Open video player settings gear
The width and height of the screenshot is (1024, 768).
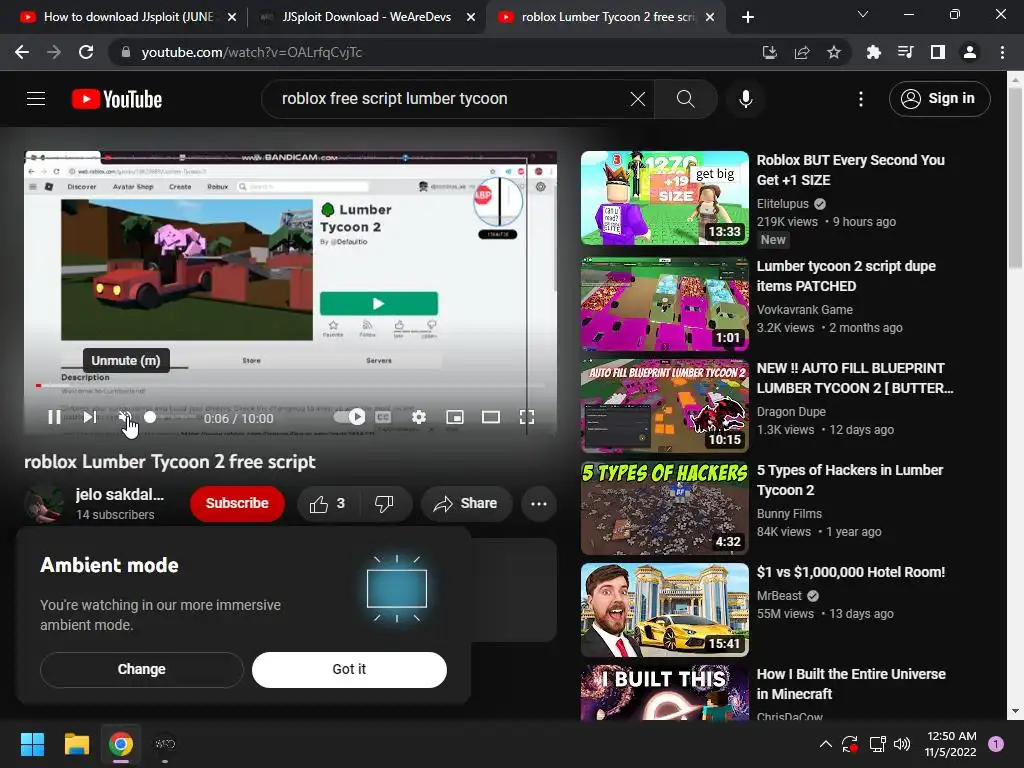419,417
